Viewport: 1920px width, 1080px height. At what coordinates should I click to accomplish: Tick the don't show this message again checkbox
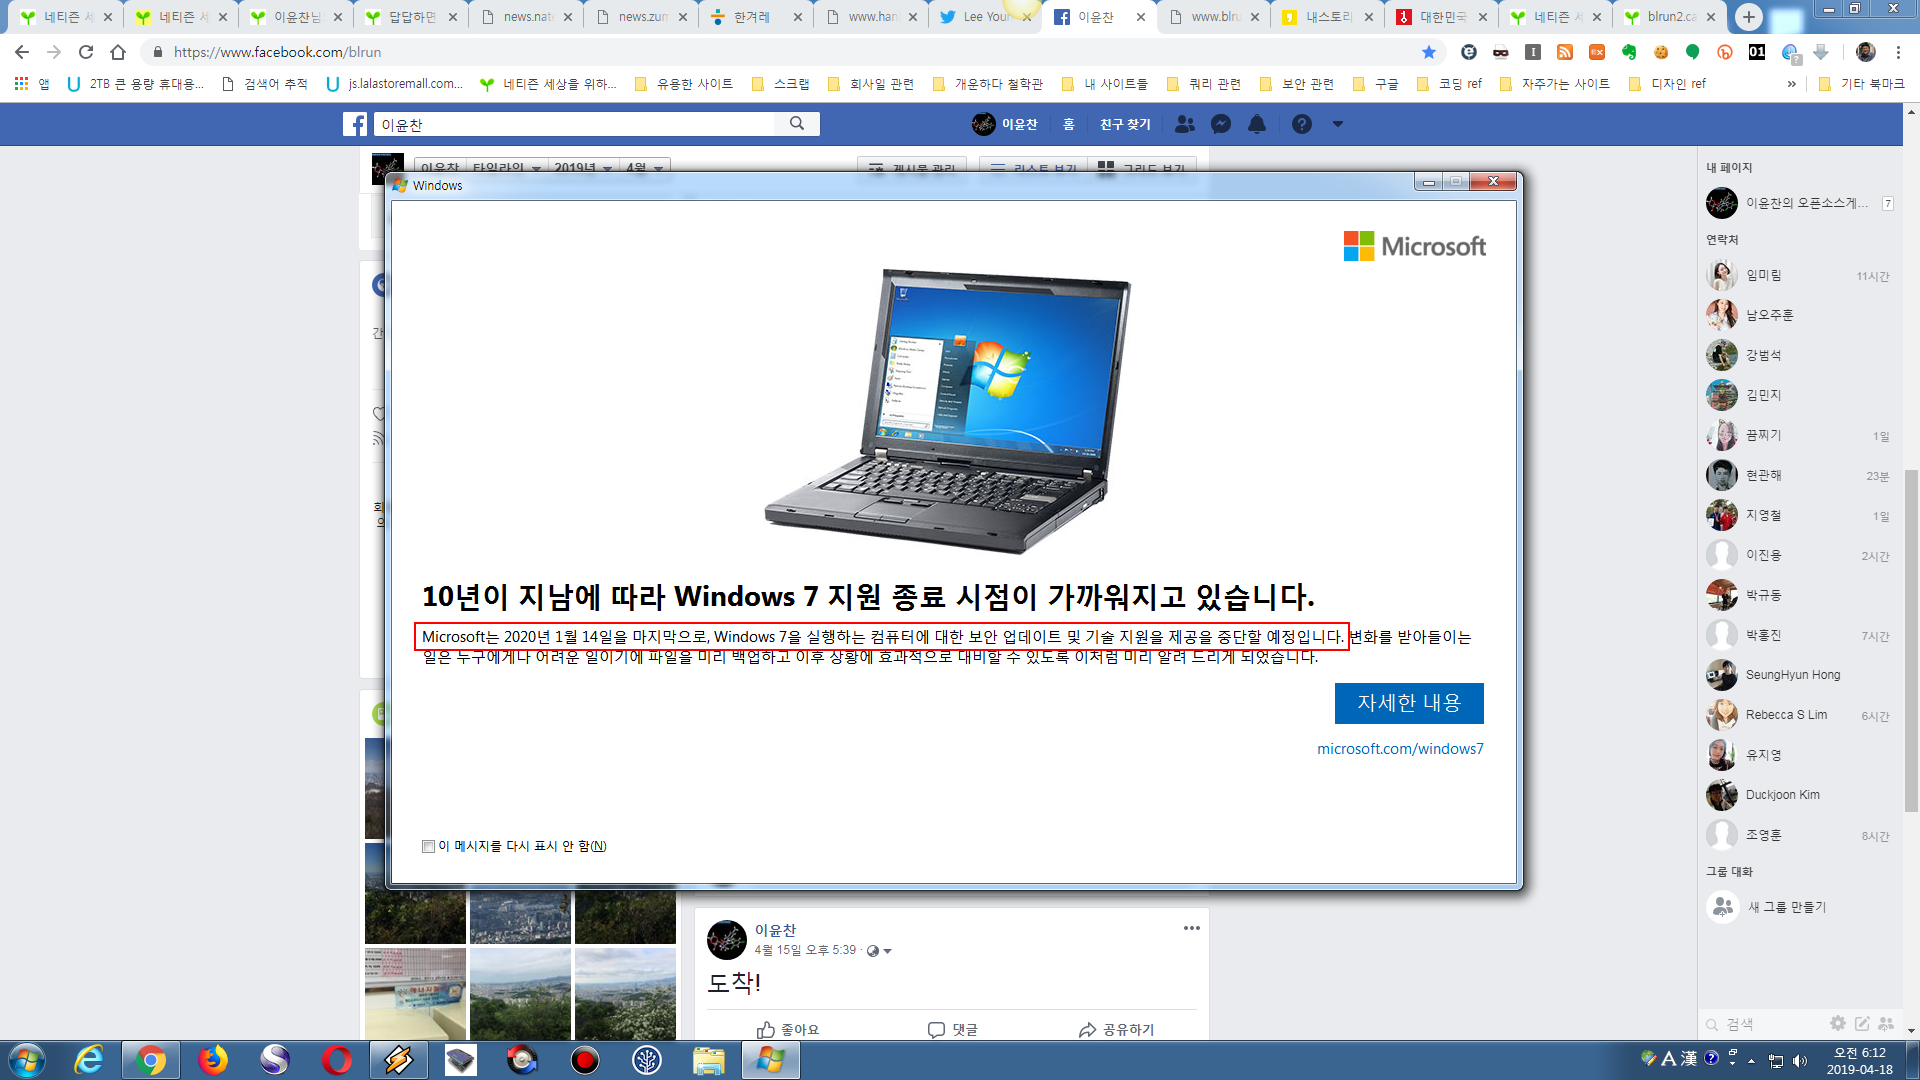click(428, 846)
